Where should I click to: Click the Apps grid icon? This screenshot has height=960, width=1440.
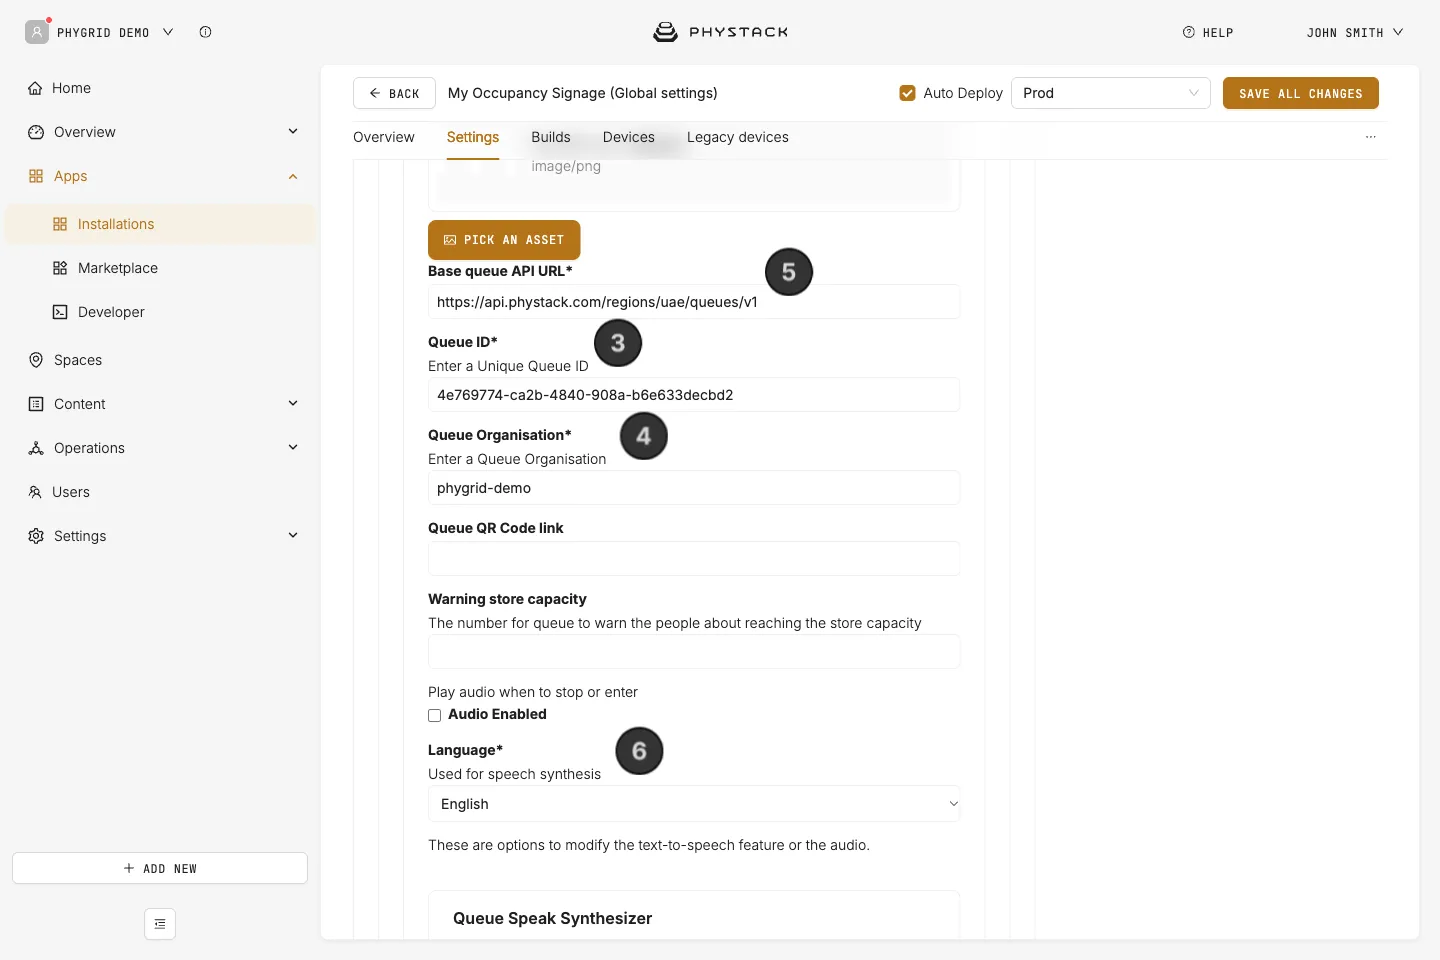[36, 176]
